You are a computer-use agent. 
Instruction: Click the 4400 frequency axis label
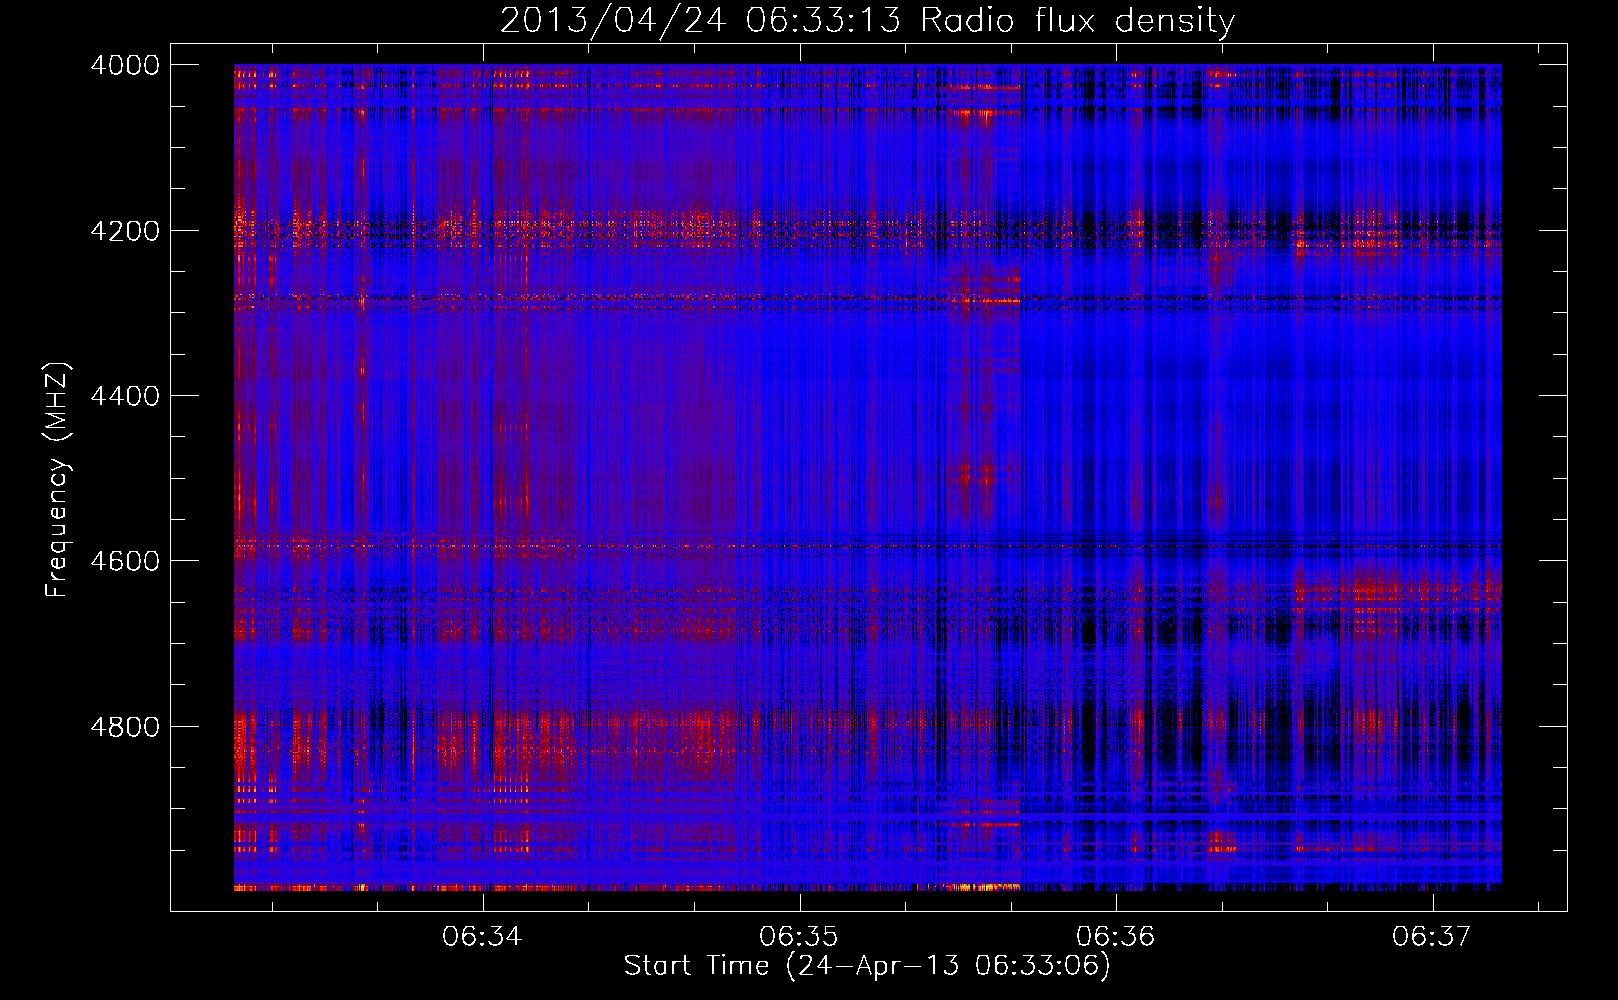click(125, 396)
